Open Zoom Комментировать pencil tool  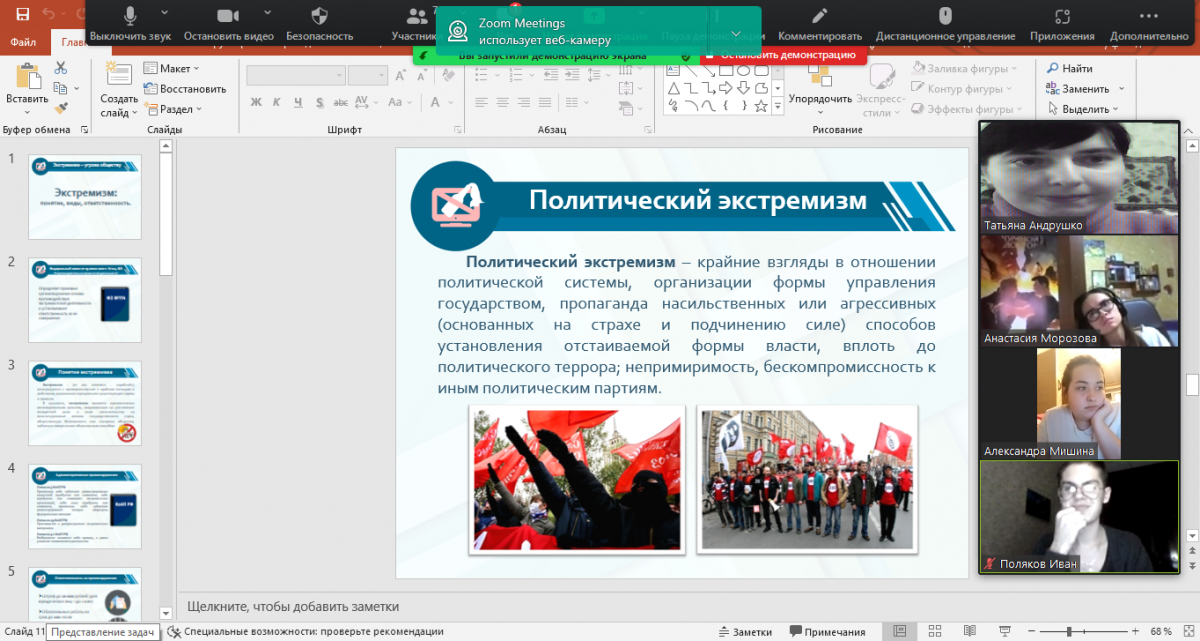click(x=820, y=24)
